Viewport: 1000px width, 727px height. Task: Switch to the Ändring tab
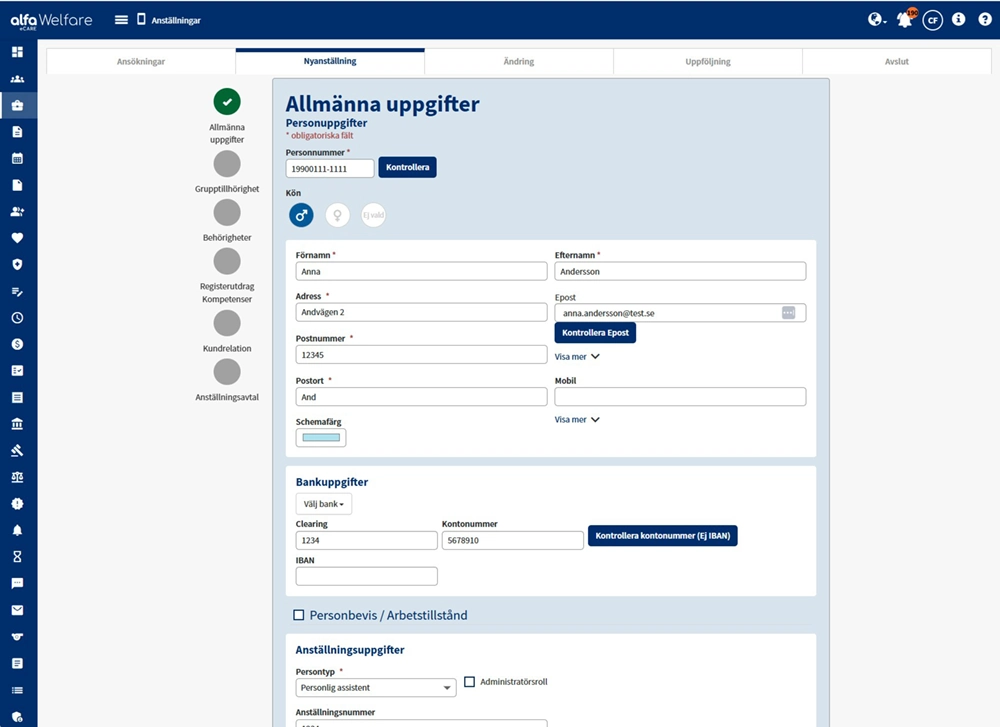[518, 61]
